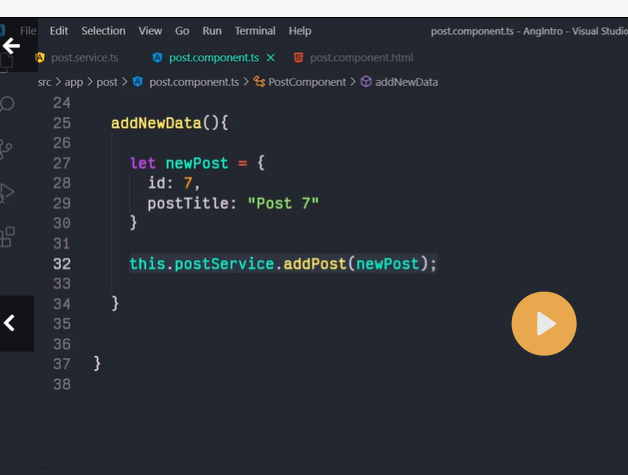Open the Terminal menu
This screenshot has height=475, width=628.
pos(255,31)
